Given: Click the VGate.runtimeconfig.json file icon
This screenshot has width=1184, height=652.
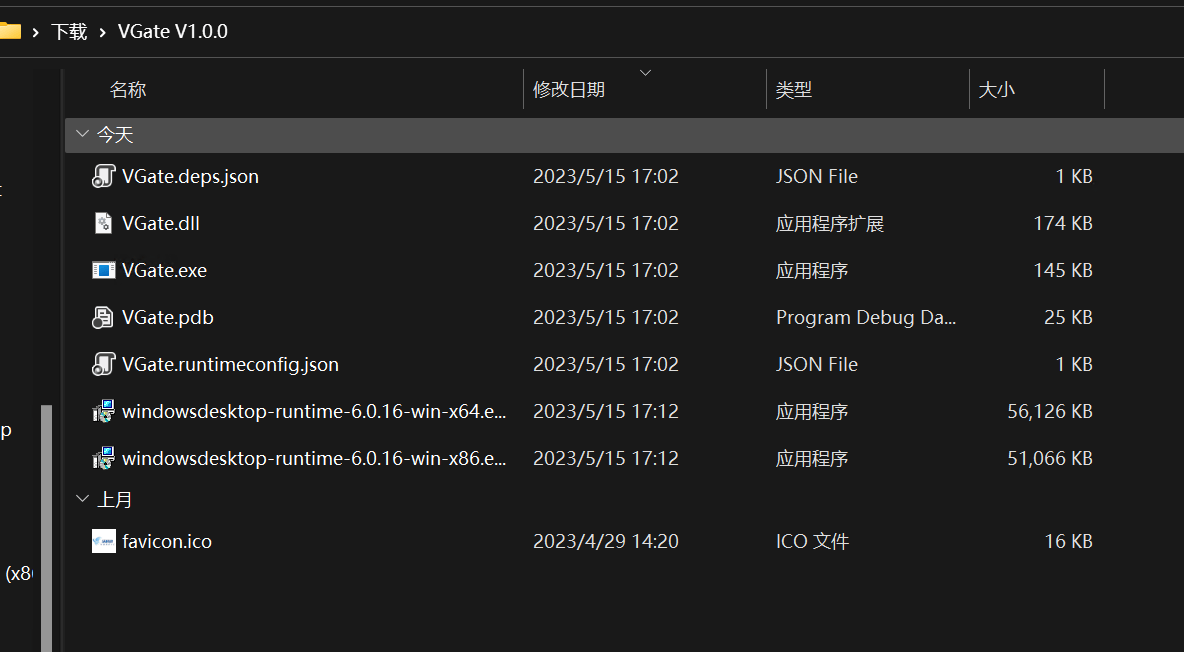Looking at the screenshot, I should pos(103,364).
